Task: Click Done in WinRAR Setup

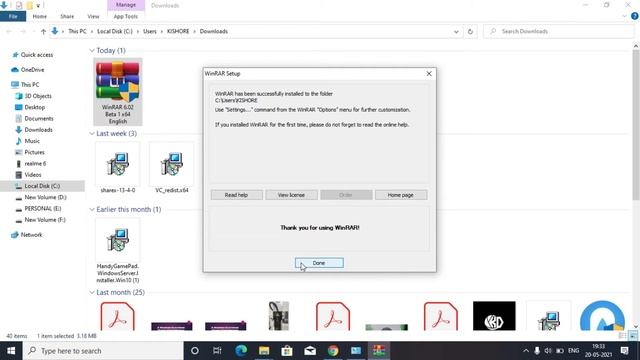Action: [x=319, y=263]
